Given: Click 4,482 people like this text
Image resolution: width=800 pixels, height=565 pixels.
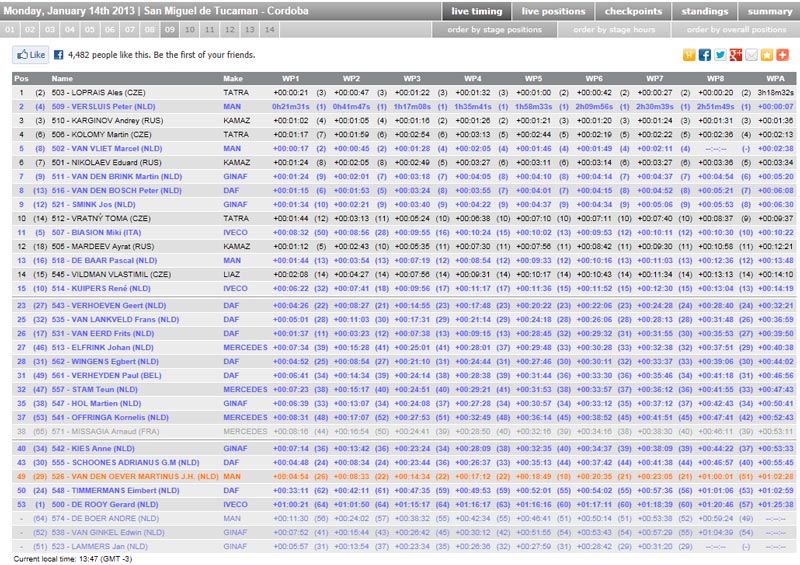Looking at the screenshot, I should point(161,55).
